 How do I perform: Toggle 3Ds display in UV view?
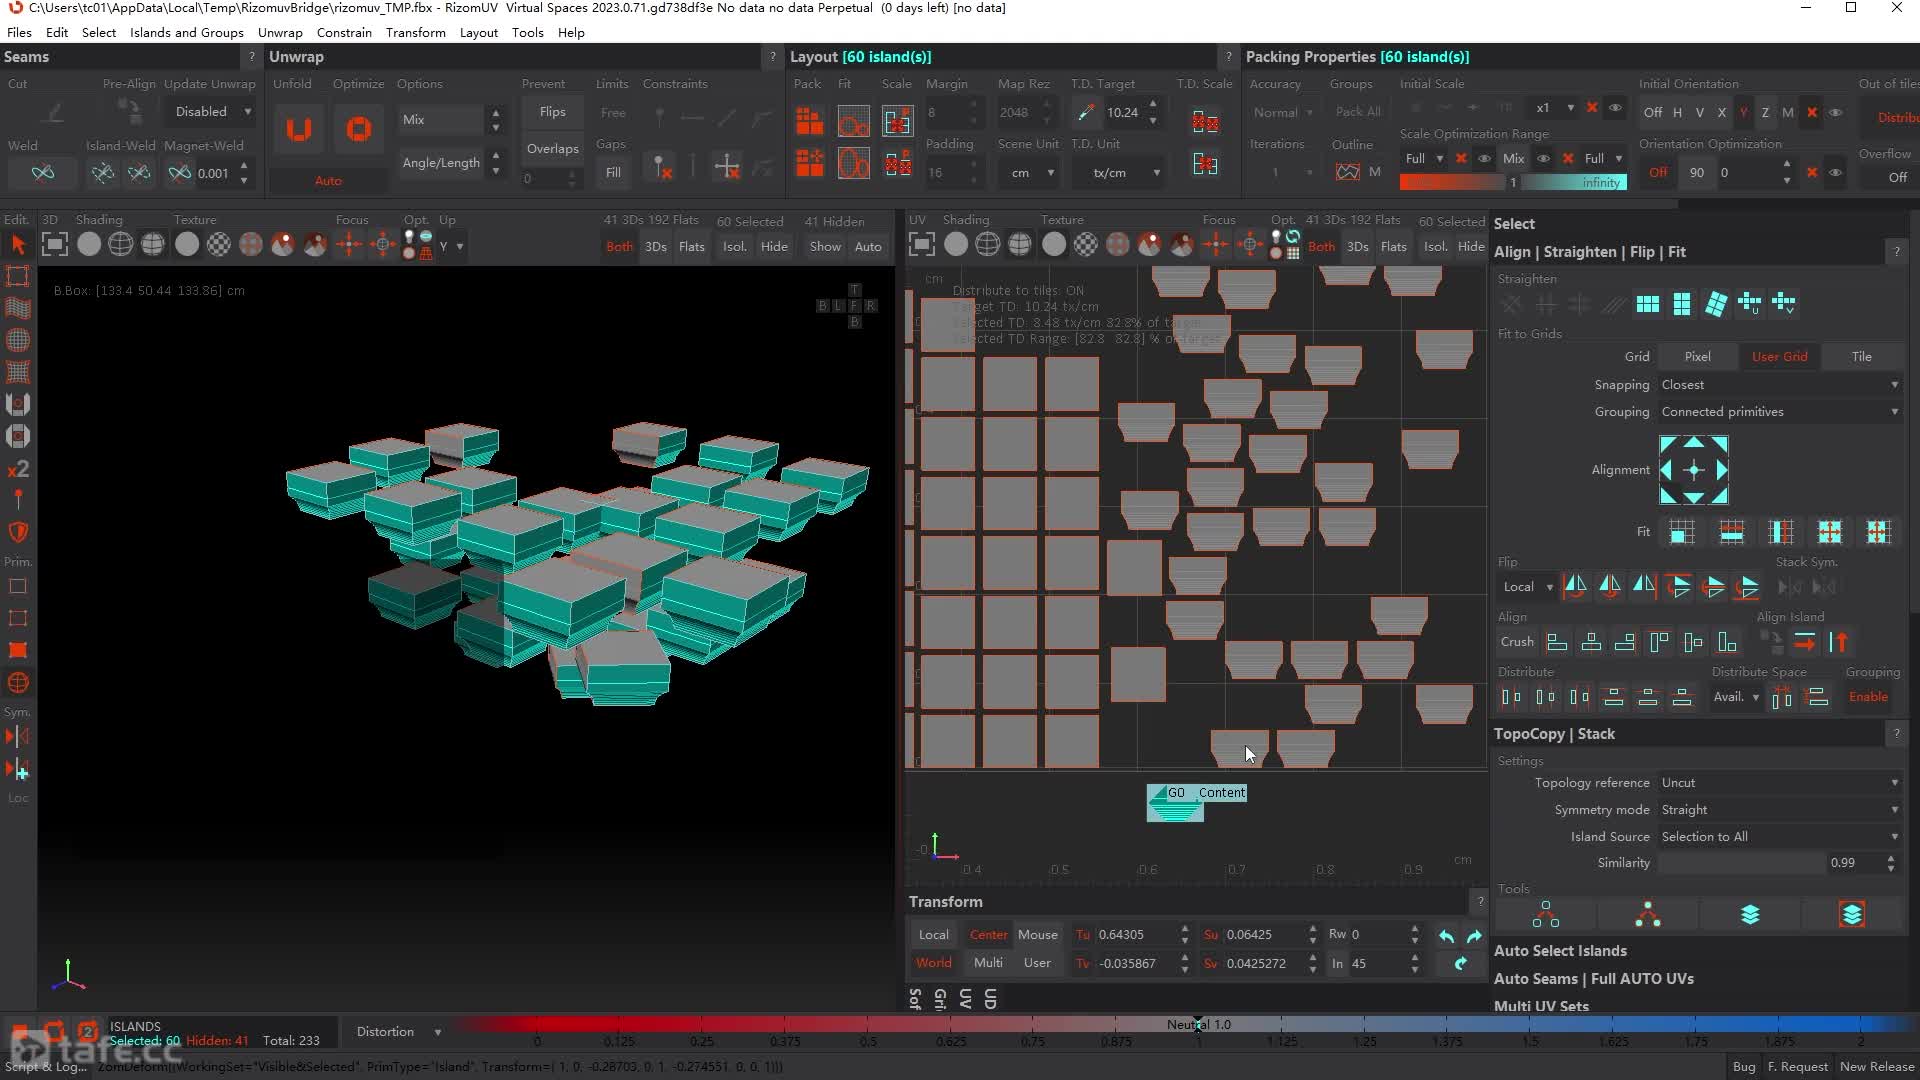(x=1357, y=247)
